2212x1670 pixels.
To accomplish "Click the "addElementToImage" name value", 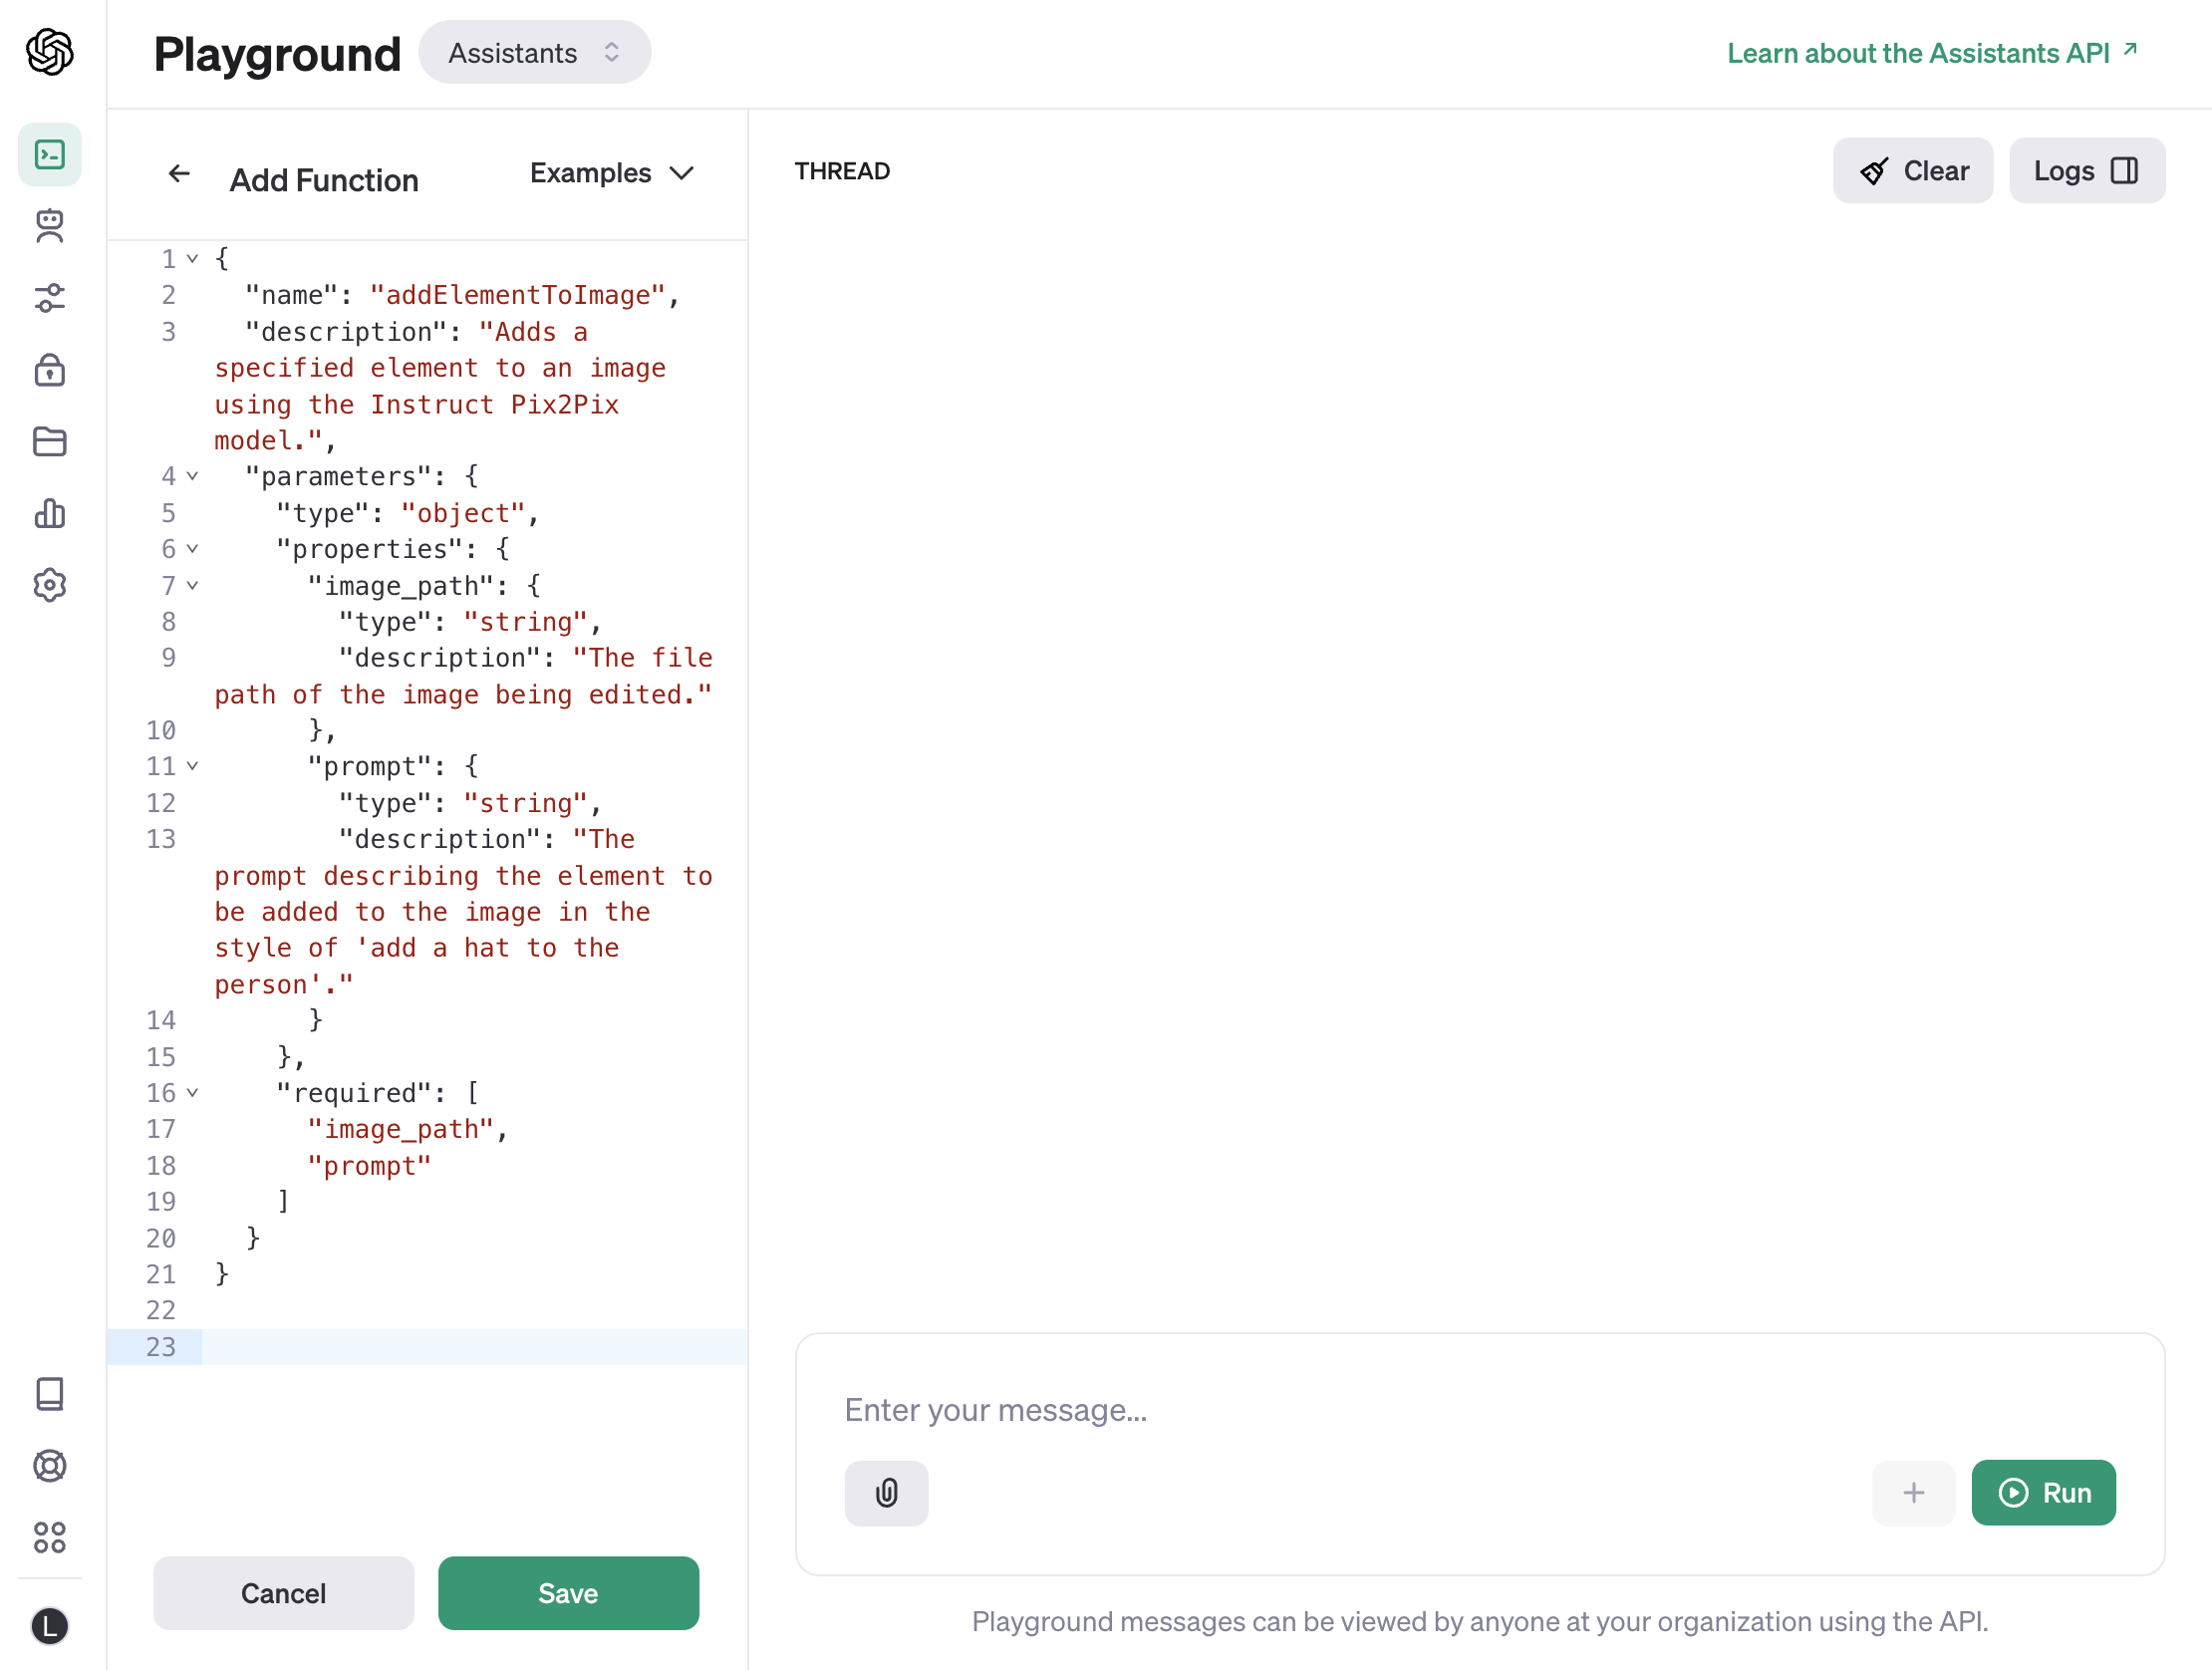I will [x=517, y=295].
